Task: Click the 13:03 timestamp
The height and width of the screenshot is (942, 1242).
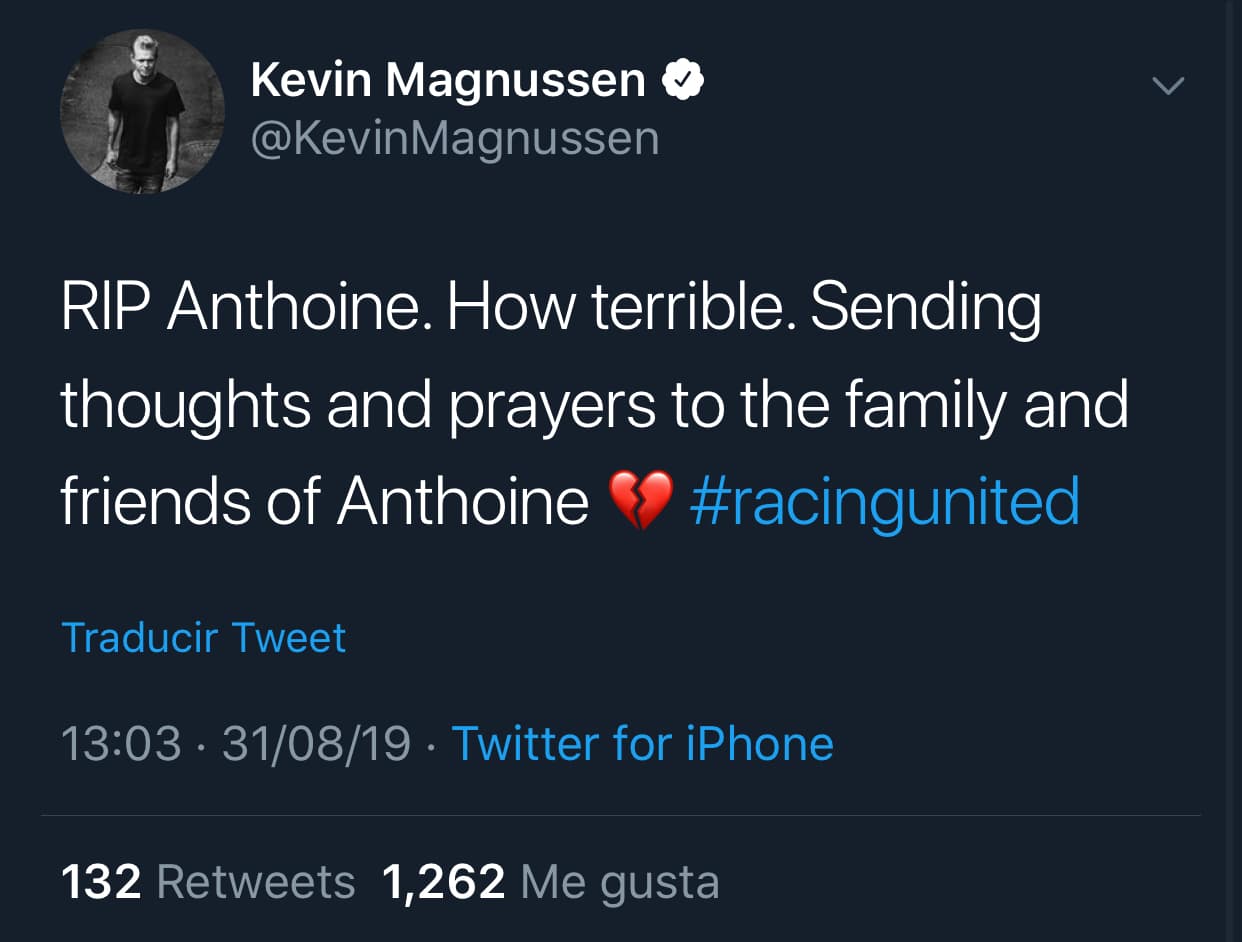Action: pos(121,744)
